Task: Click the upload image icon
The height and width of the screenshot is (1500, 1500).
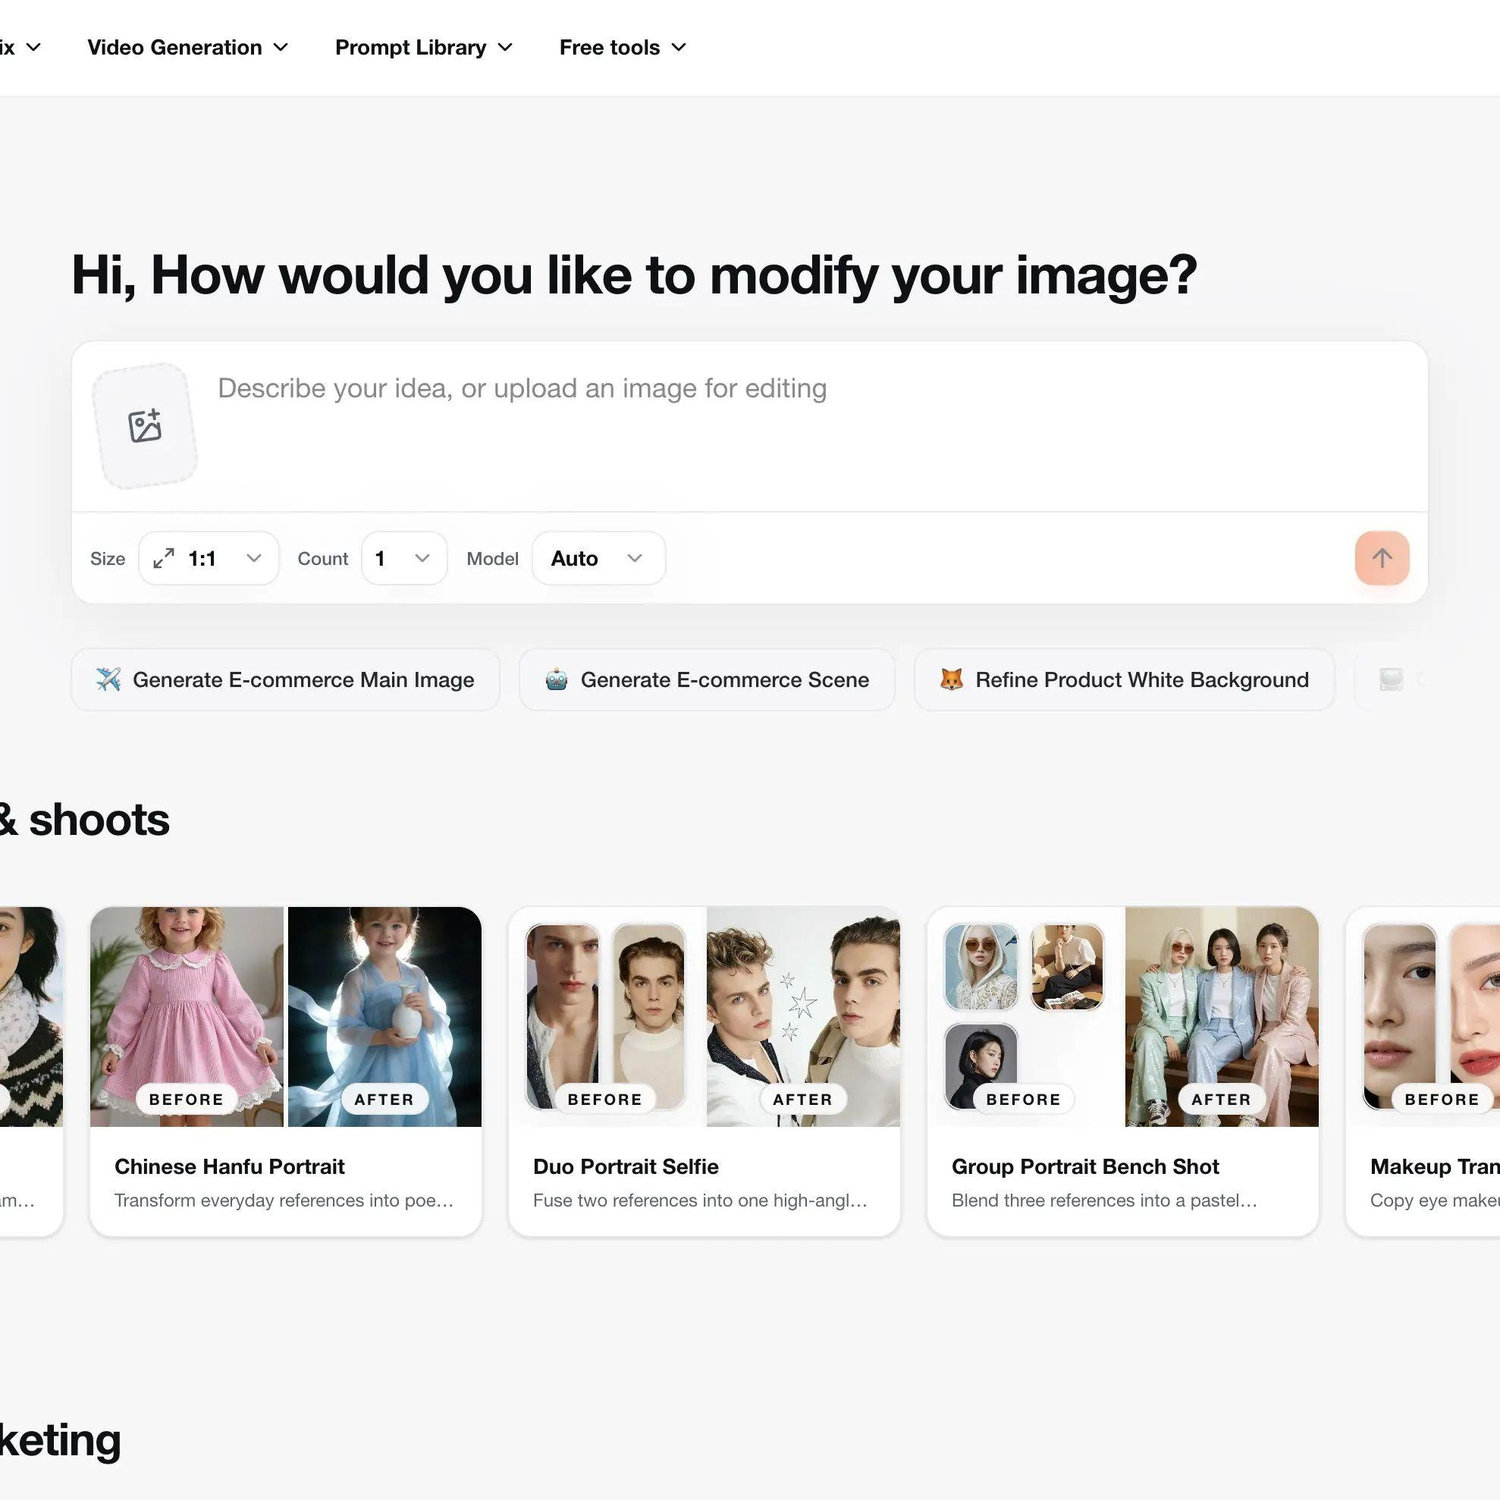Action: [x=145, y=426]
